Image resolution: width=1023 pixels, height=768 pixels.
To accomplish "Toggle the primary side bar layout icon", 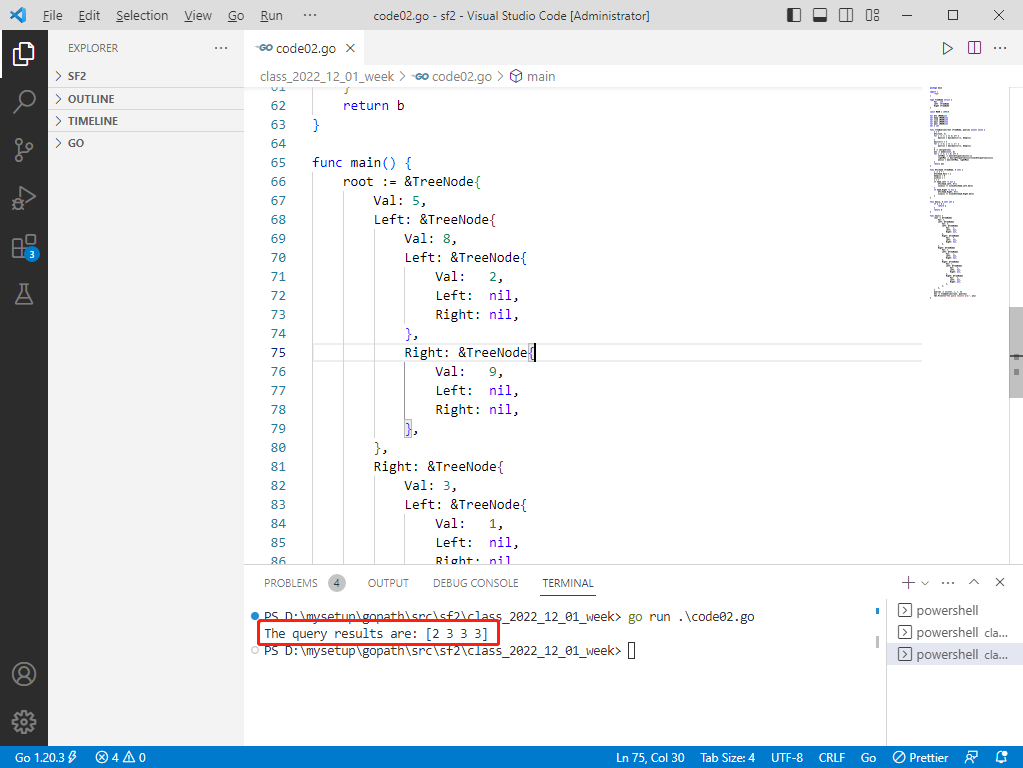I will tap(794, 15).
